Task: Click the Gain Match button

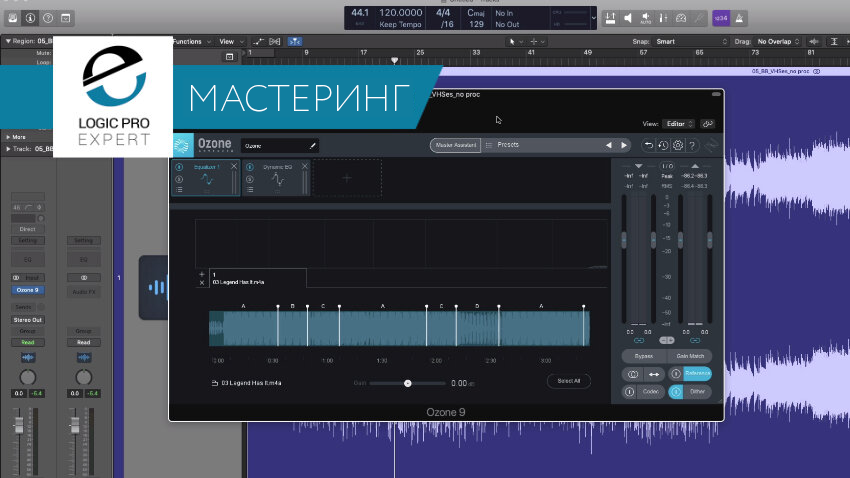Action: [690, 356]
